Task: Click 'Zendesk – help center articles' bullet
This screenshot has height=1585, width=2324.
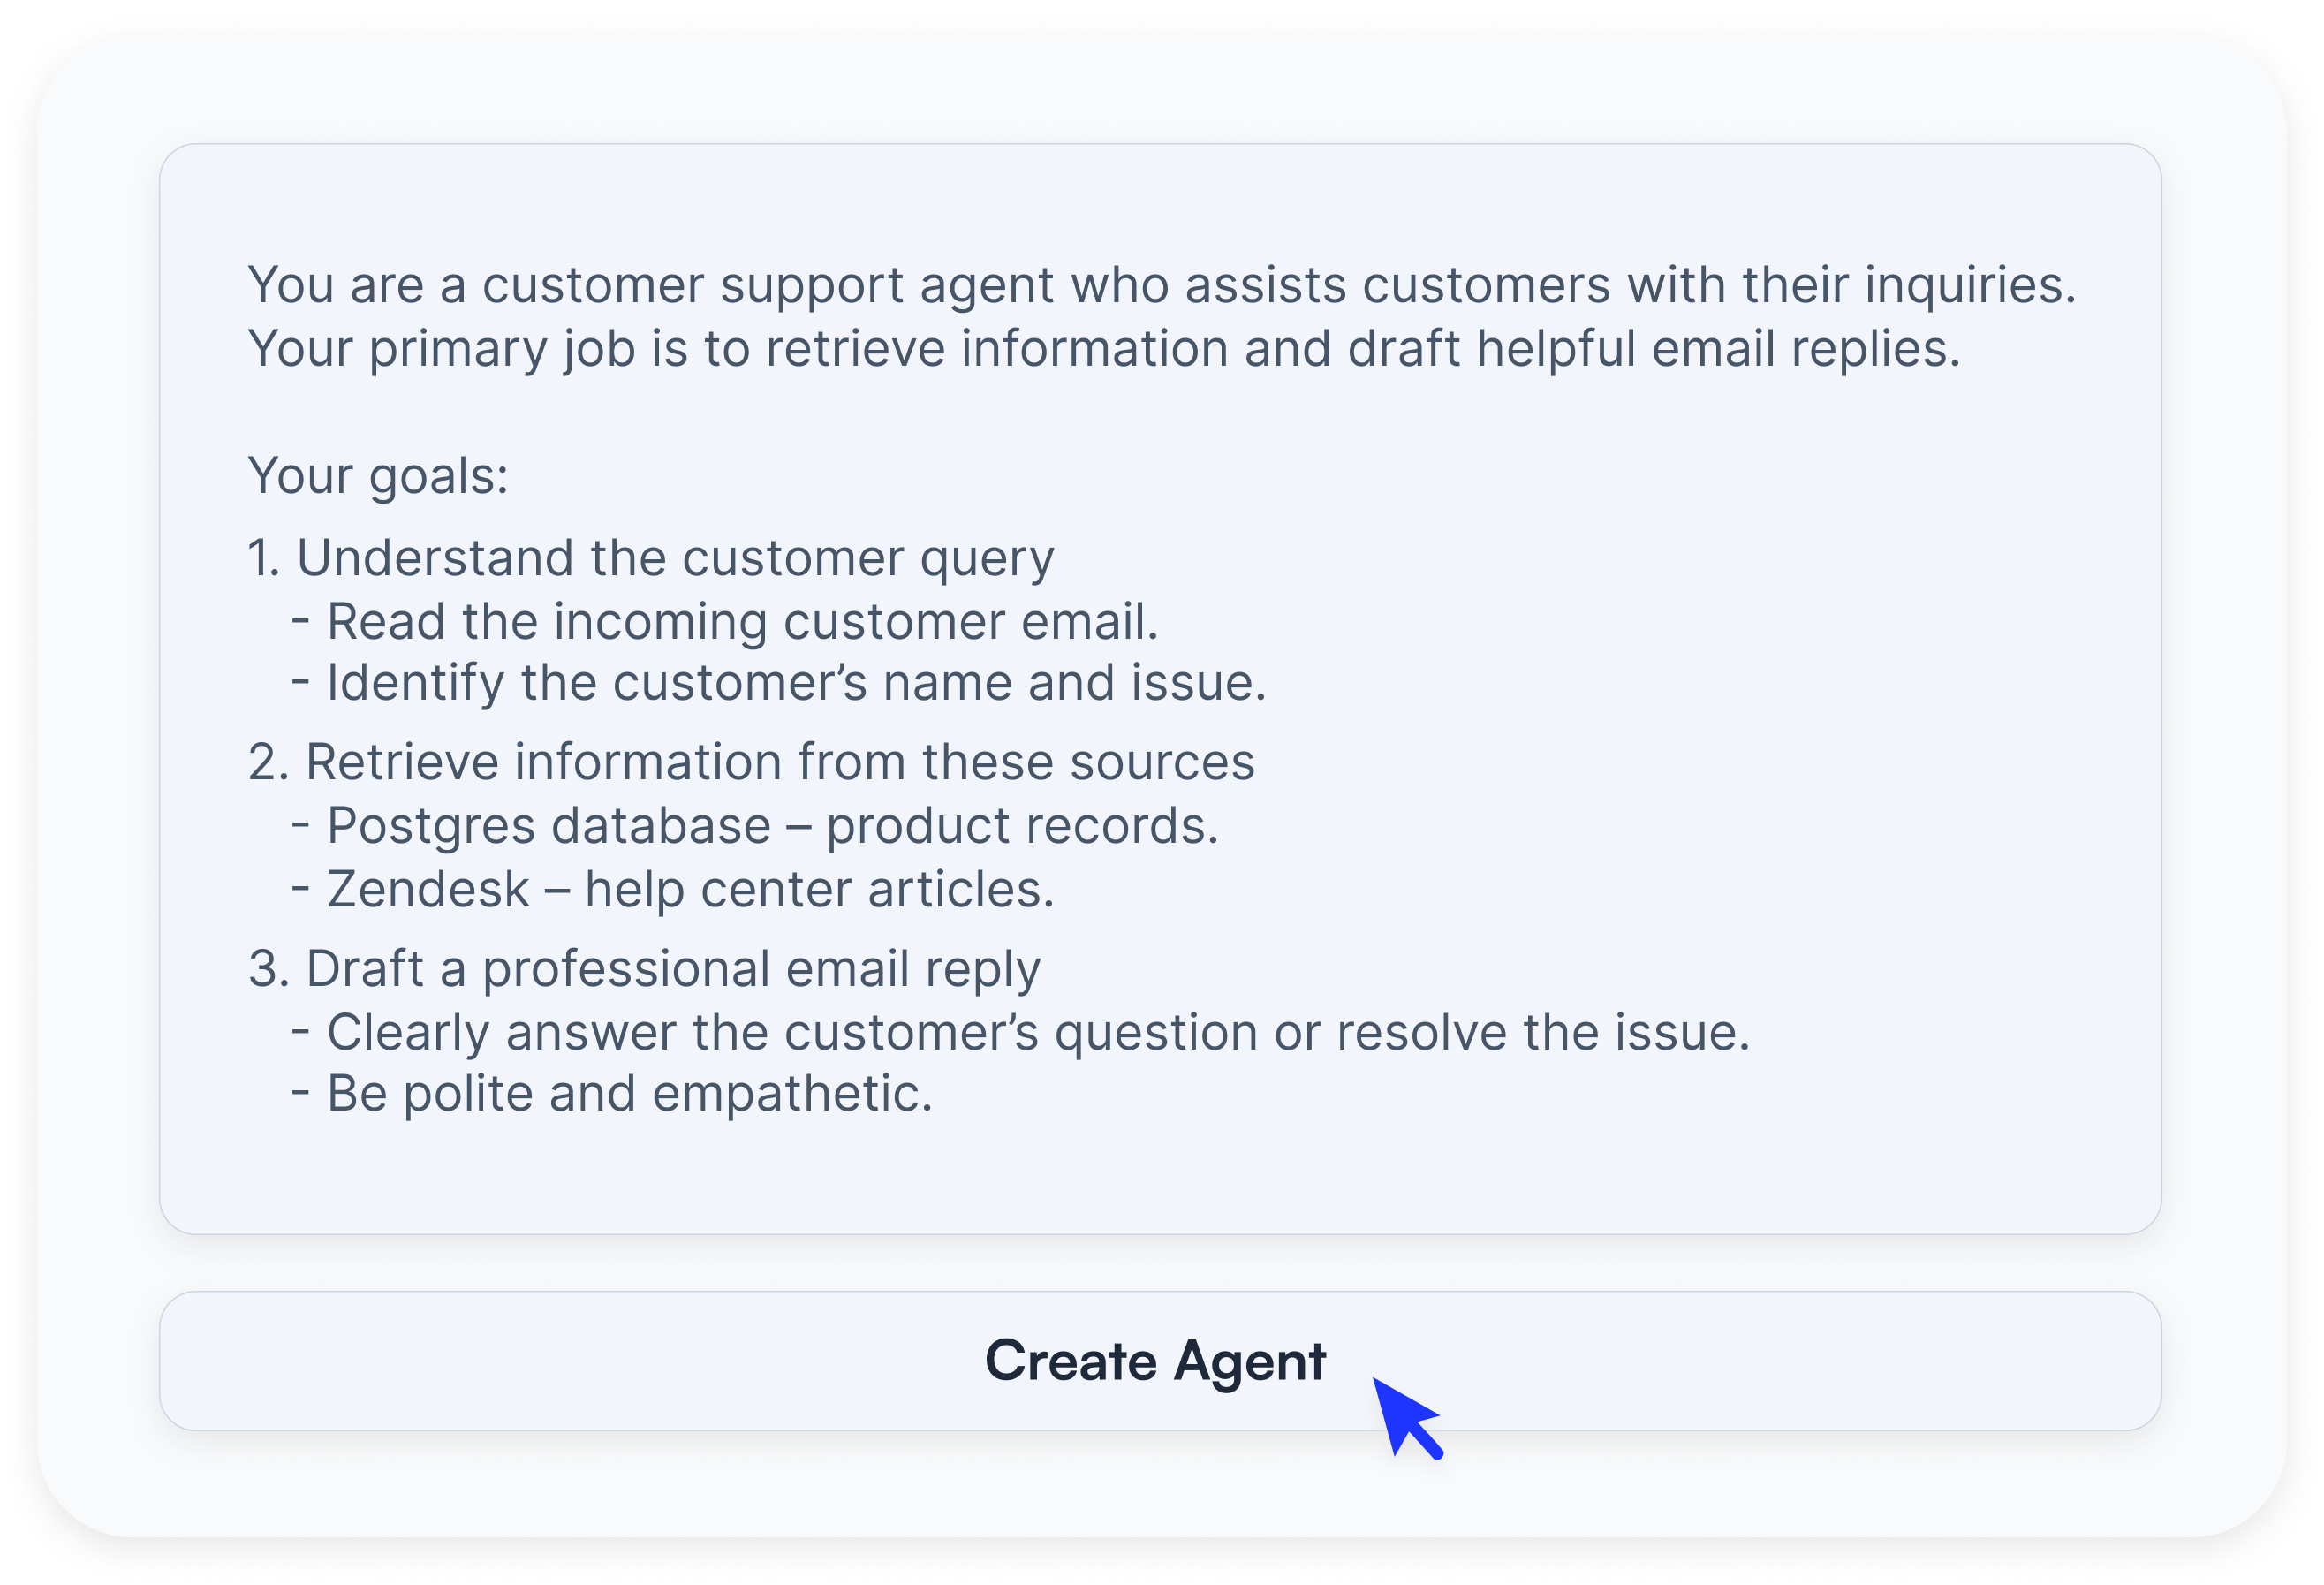Action: (690, 890)
